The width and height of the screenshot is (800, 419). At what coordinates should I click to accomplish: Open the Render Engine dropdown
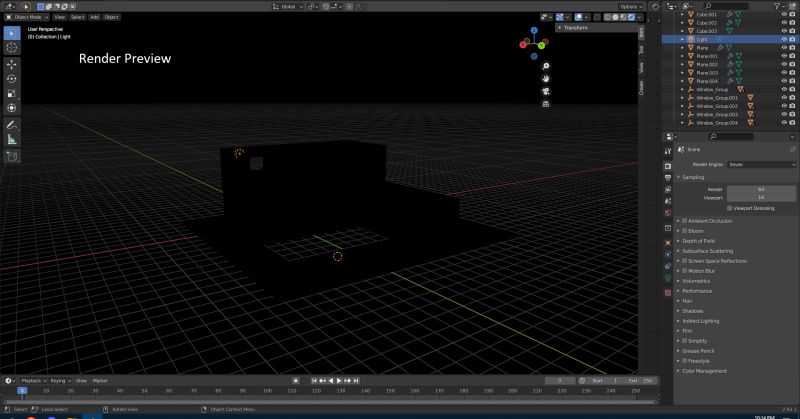tap(761, 164)
